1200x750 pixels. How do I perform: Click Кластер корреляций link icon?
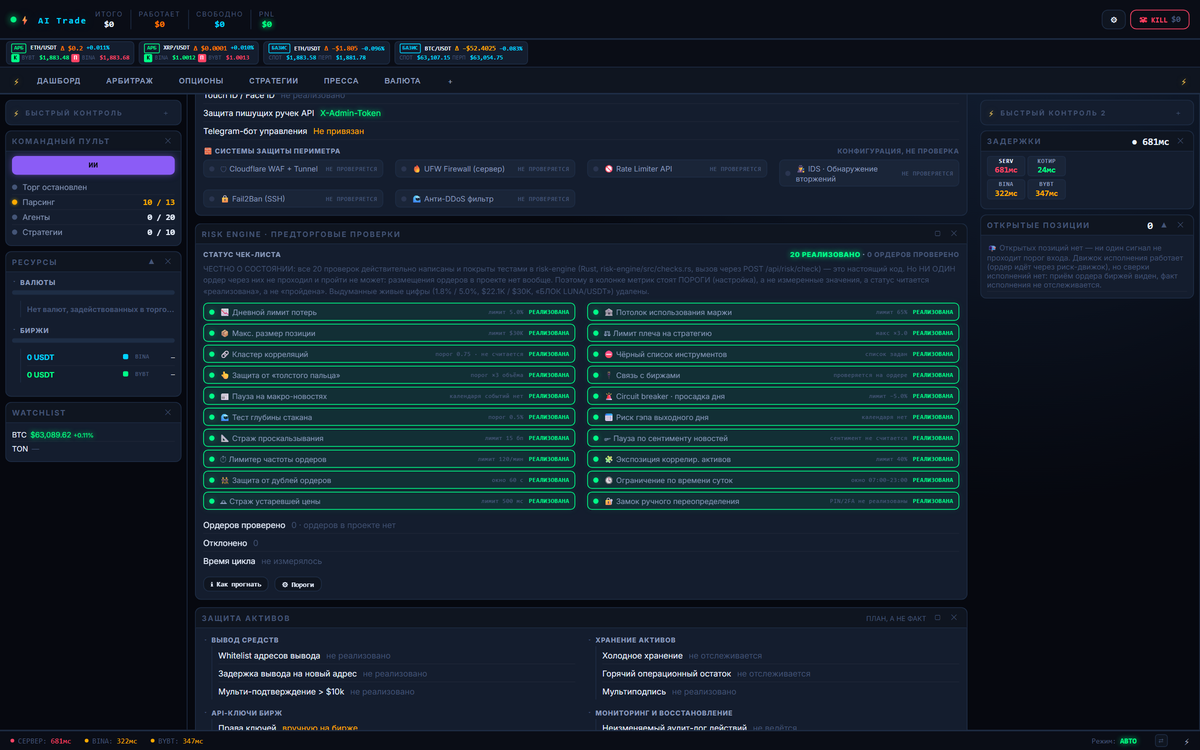225,354
